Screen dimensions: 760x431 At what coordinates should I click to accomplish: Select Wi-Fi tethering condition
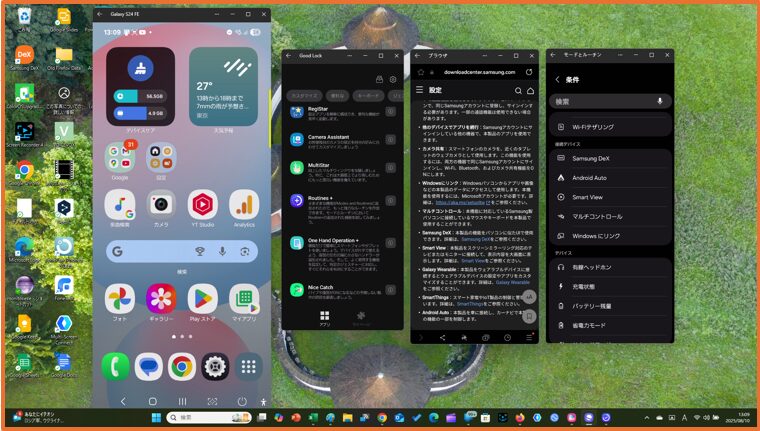[x=611, y=127]
